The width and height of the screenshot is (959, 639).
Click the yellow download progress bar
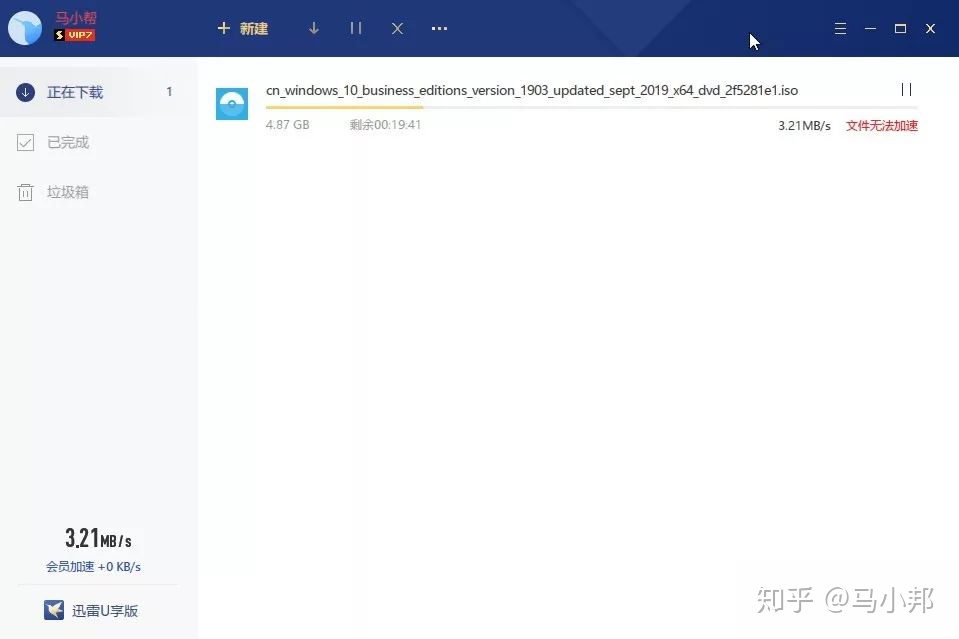tap(344, 107)
